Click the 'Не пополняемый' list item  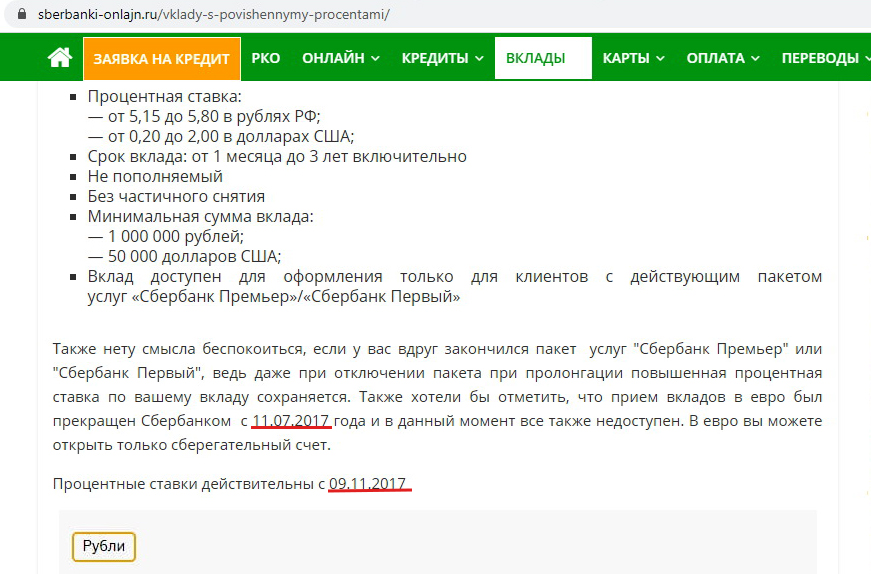(155, 177)
